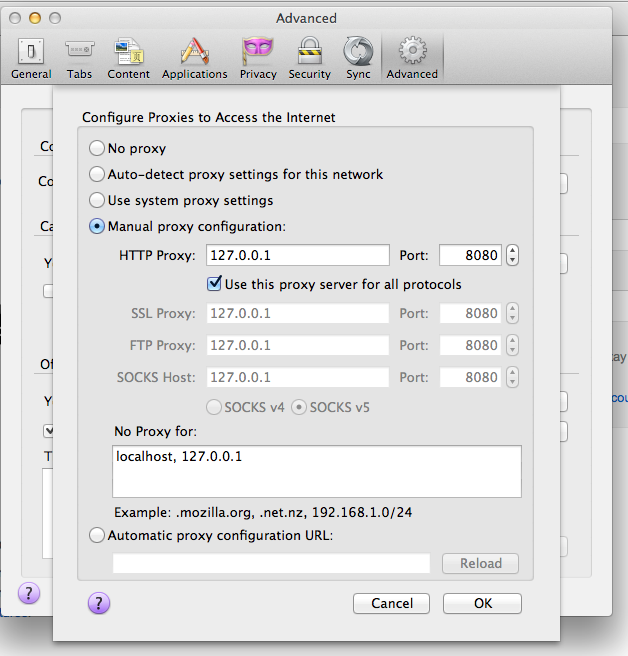Open the Applications preferences pane

tap(194, 58)
